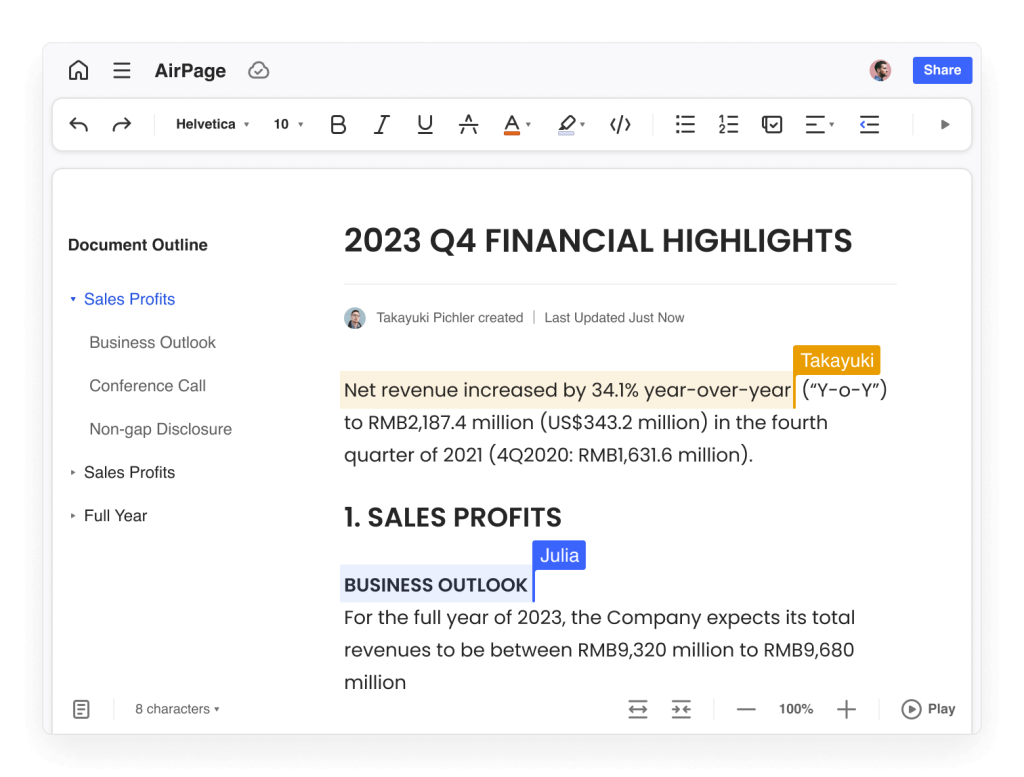Click the Home icon

pos(78,70)
